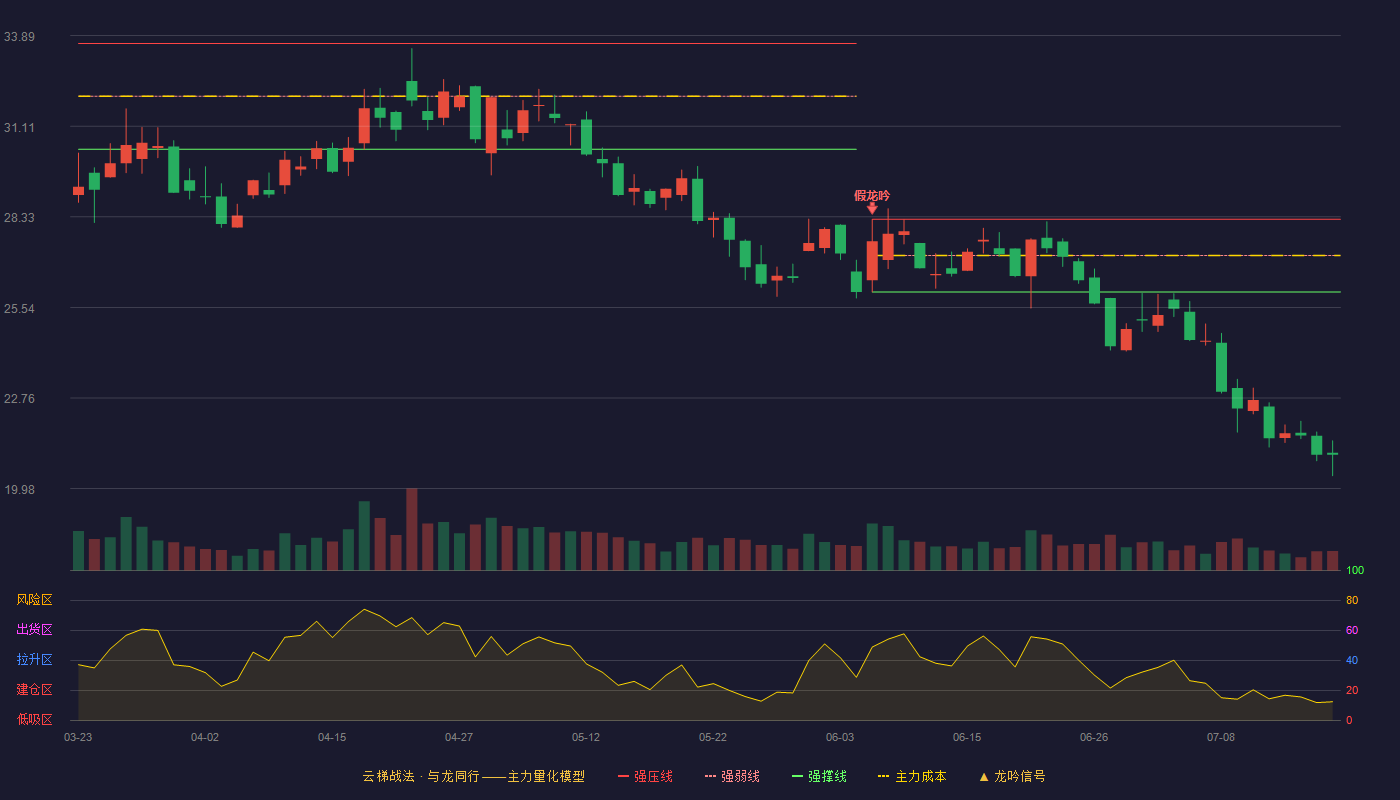Toggle the 强撑线 legend label
This screenshot has height=800, width=1400.
pos(827,776)
